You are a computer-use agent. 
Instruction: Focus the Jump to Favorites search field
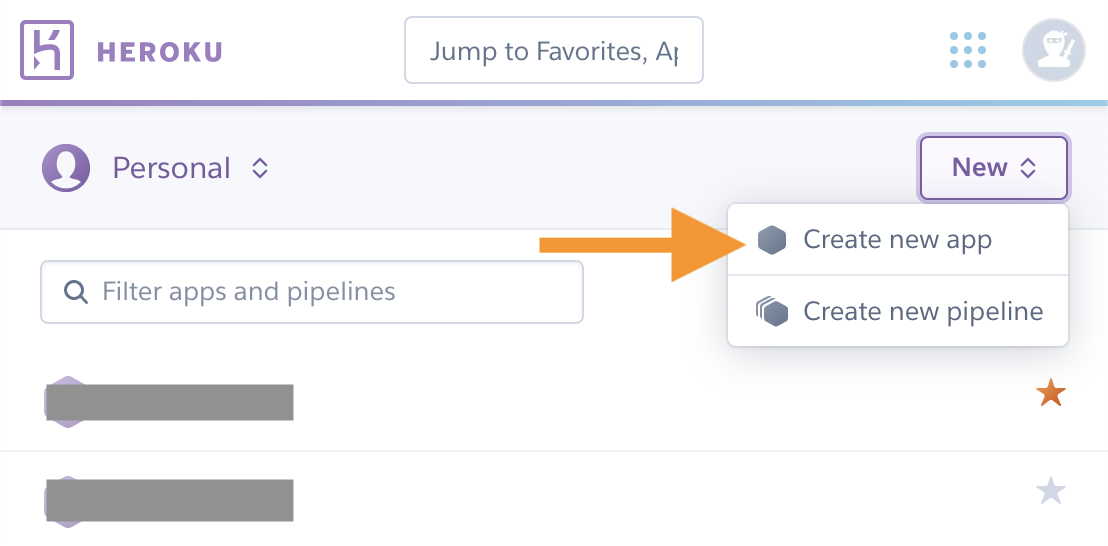coord(554,50)
